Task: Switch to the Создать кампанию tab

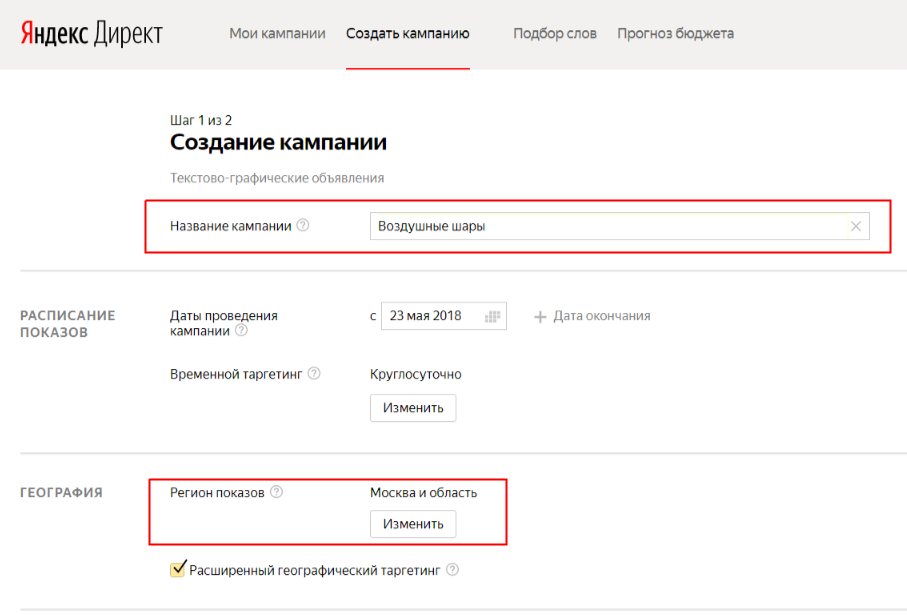Action: [407, 34]
